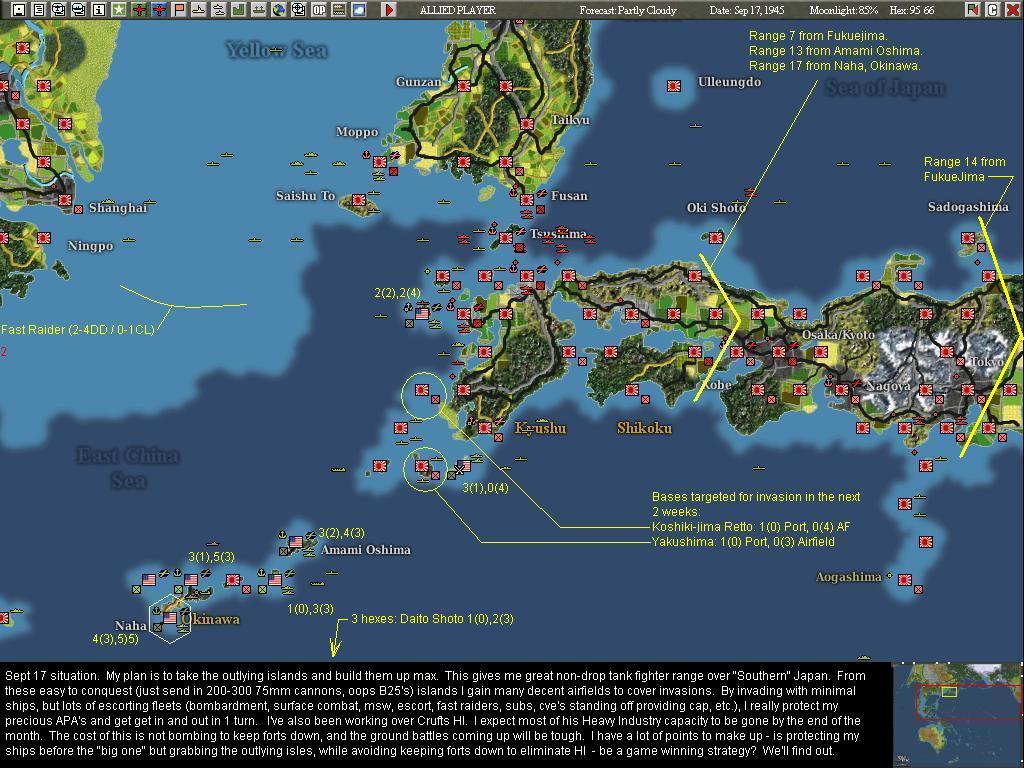Select the Japanese base at Gunzan
The width and height of the screenshot is (1024, 768).
464,86
